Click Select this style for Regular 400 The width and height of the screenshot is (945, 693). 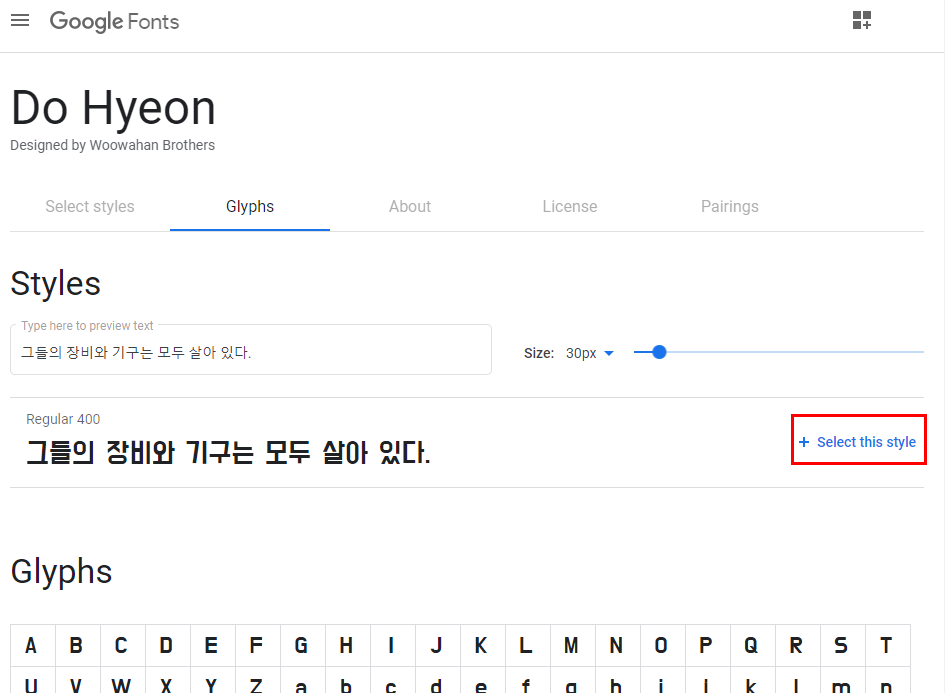(x=858, y=442)
